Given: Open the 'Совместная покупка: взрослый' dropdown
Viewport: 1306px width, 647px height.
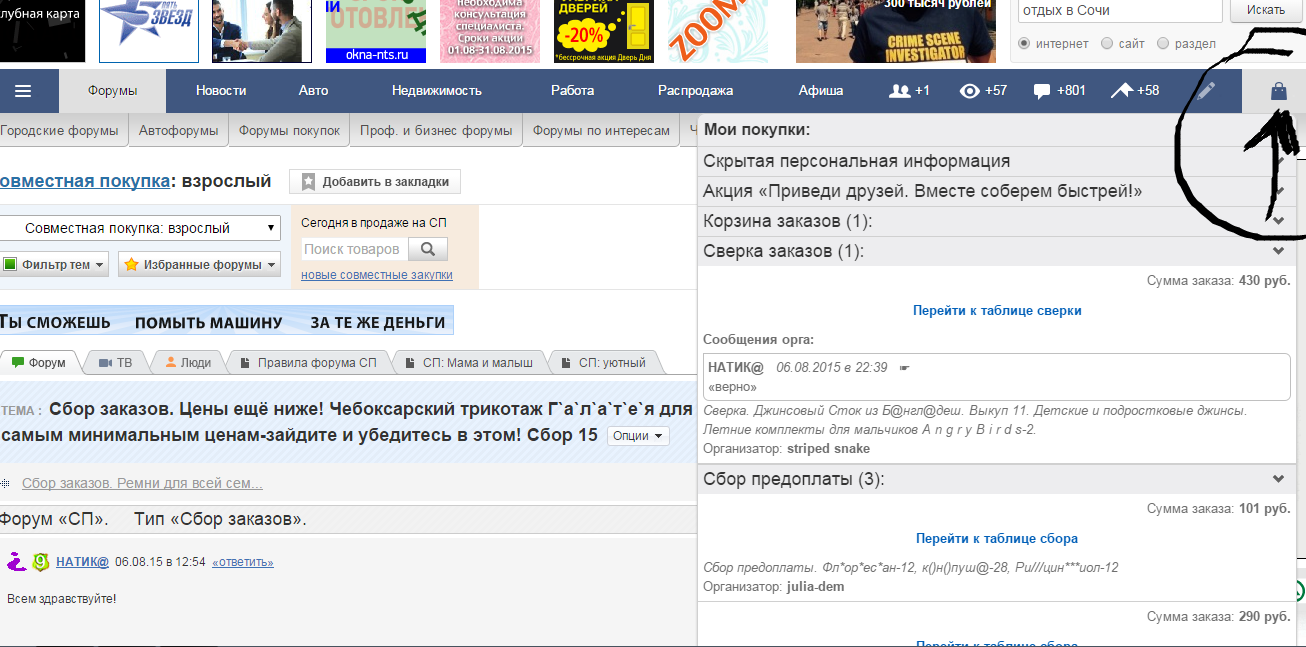Looking at the screenshot, I should coord(140,228).
